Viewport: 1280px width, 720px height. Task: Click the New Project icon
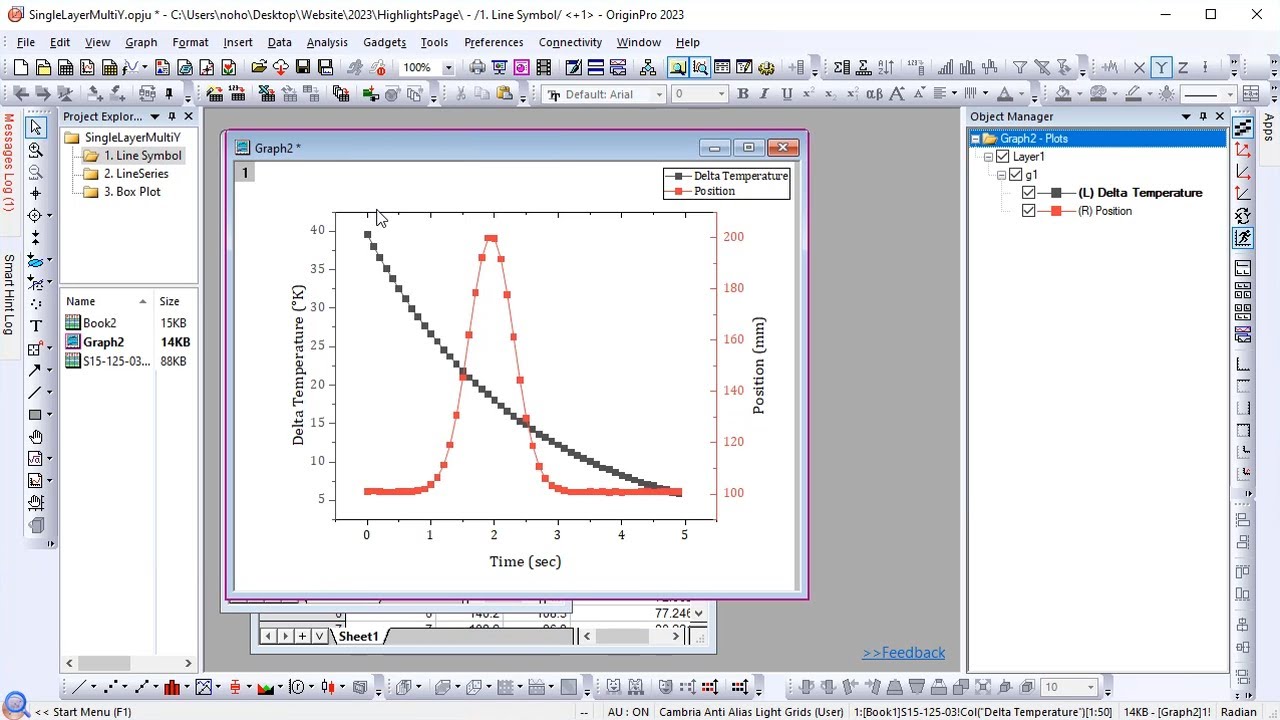pyautogui.click(x=21, y=68)
